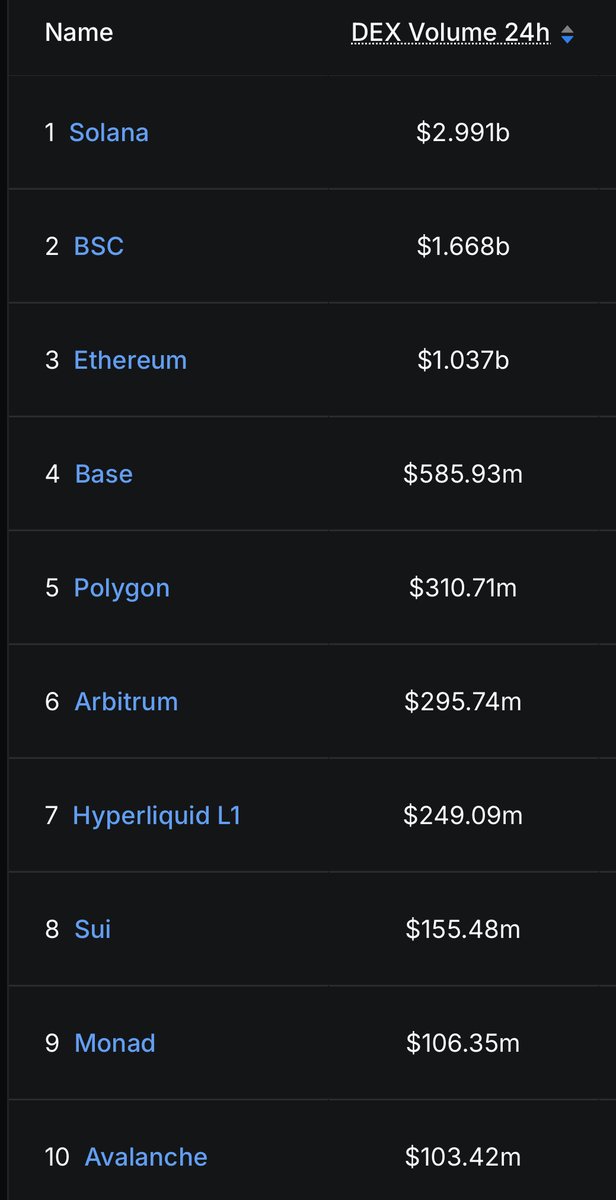Image resolution: width=616 pixels, height=1200 pixels.
Task: Click BSC's $1.668b volume value
Action: pyautogui.click(x=463, y=246)
